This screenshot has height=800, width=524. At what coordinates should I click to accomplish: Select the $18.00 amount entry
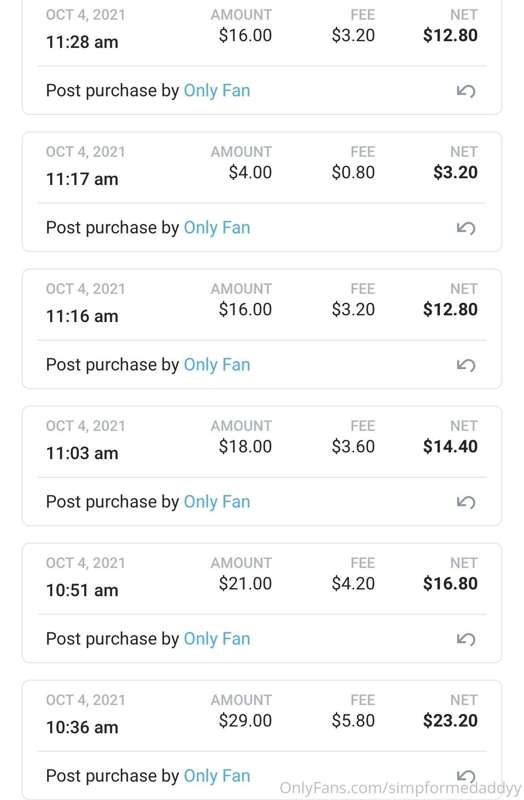click(245, 446)
